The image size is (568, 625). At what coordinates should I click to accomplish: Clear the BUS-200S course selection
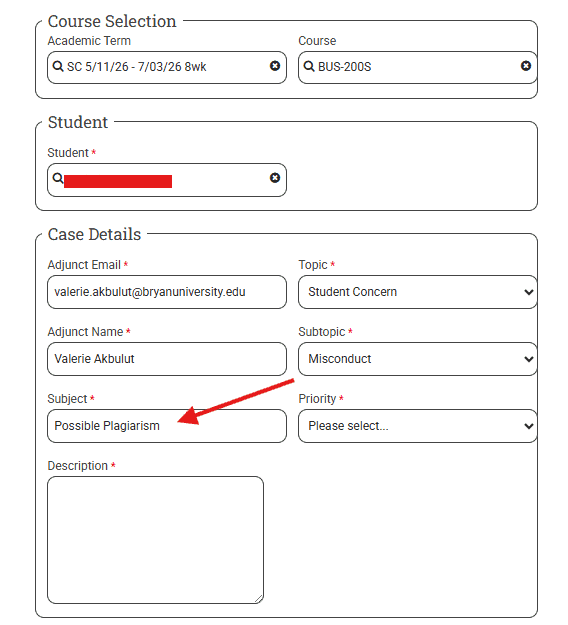pyautogui.click(x=526, y=66)
